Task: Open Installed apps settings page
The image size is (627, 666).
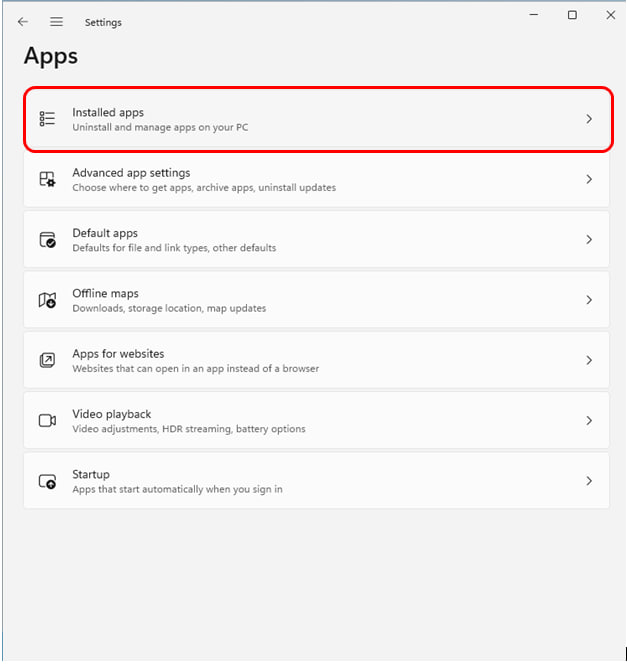Action: (x=318, y=119)
